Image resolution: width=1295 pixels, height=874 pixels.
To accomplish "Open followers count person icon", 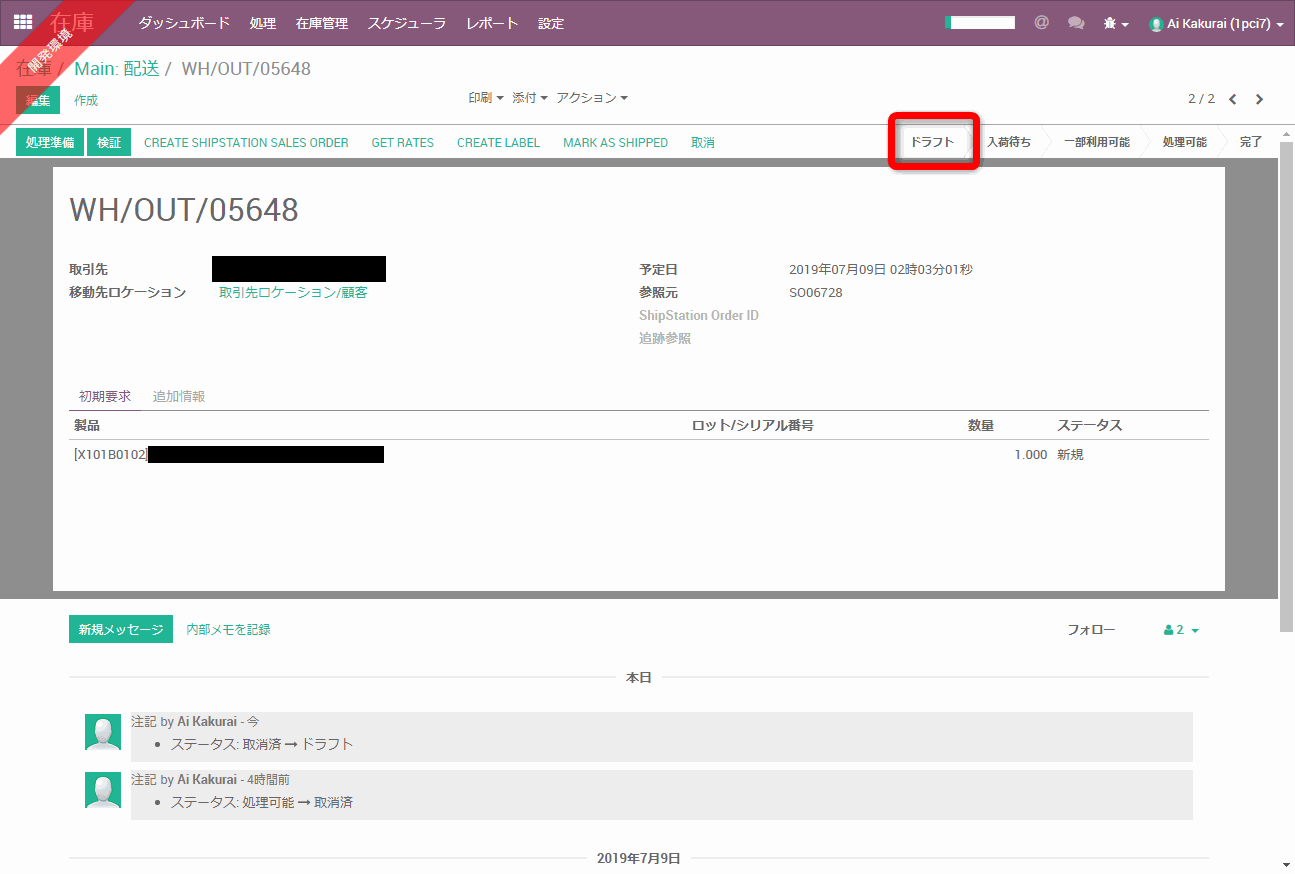I will (1180, 630).
